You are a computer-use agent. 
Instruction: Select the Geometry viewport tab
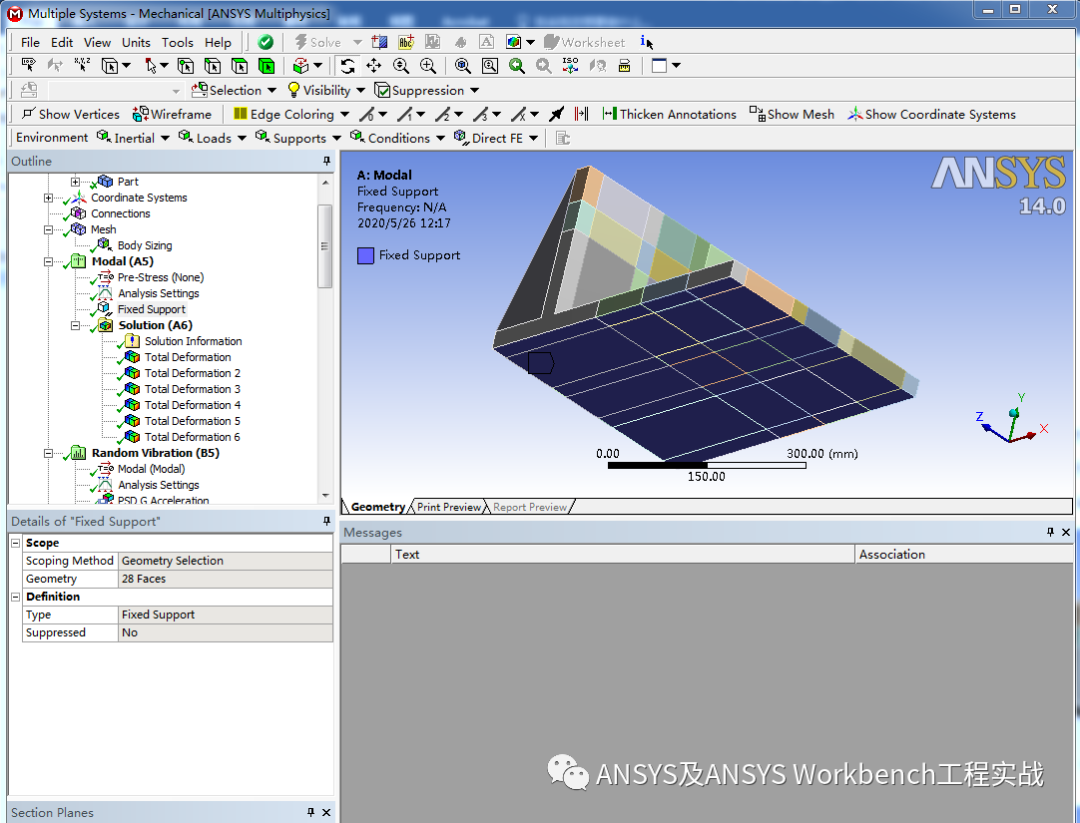tap(377, 507)
